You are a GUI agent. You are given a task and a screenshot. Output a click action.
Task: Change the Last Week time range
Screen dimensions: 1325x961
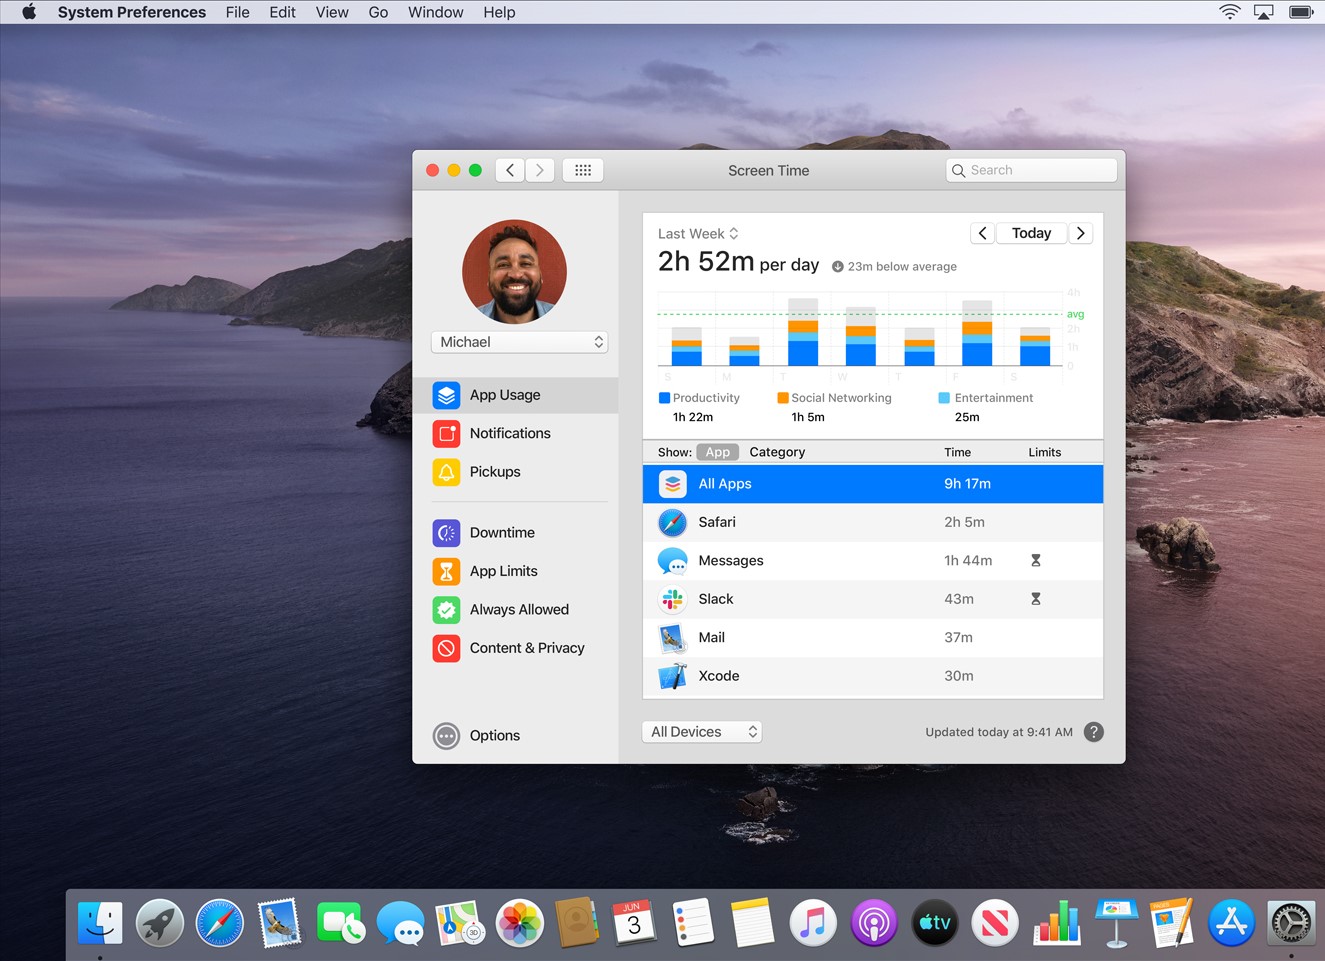coord(698,234)
